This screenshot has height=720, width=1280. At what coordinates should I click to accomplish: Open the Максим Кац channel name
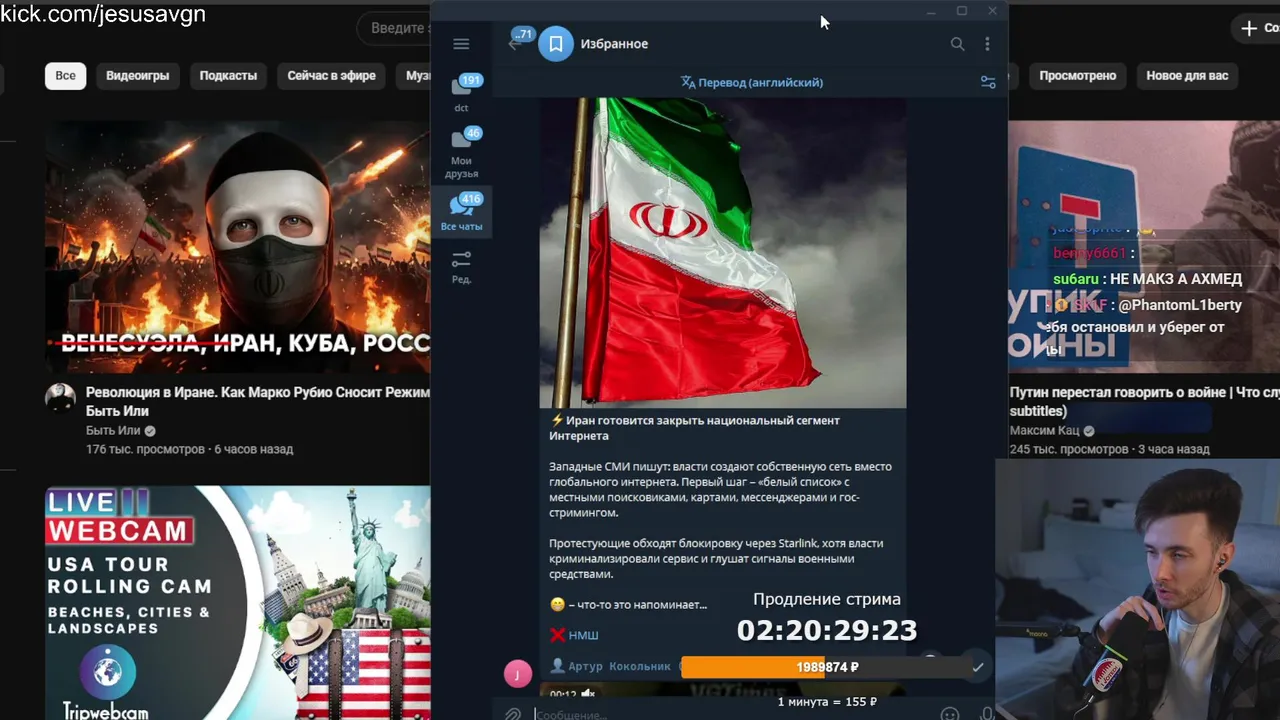[1045, 431]
